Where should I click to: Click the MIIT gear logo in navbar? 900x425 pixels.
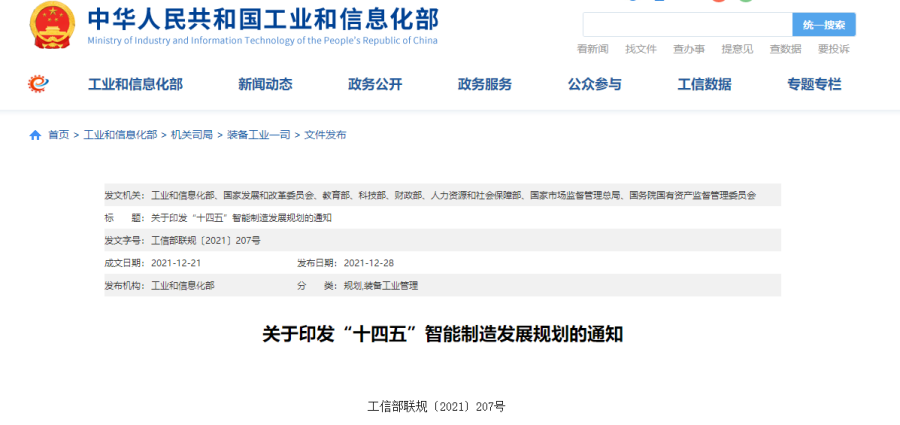click(37, 84)
